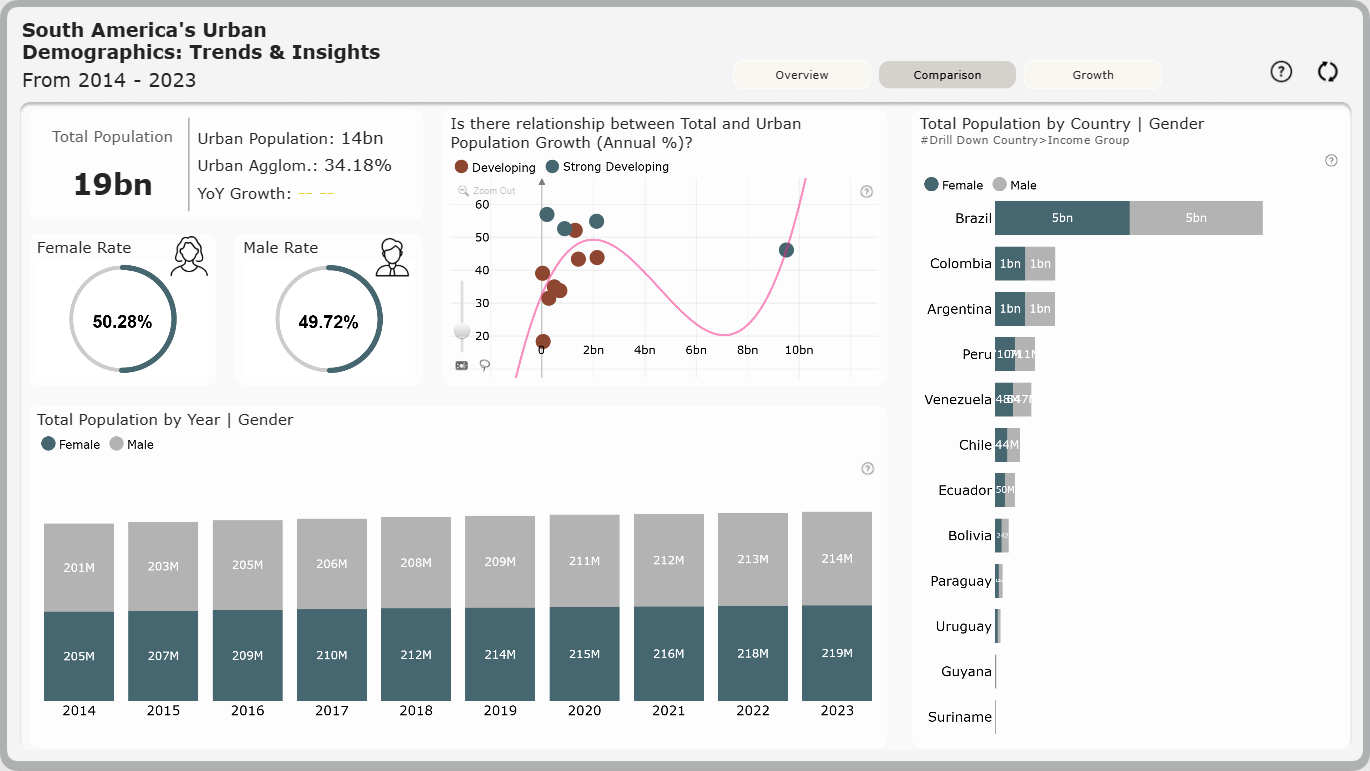Screen dimensions: 1370x771
Task: Switch to the Overview tab
Action: (802, 75)
